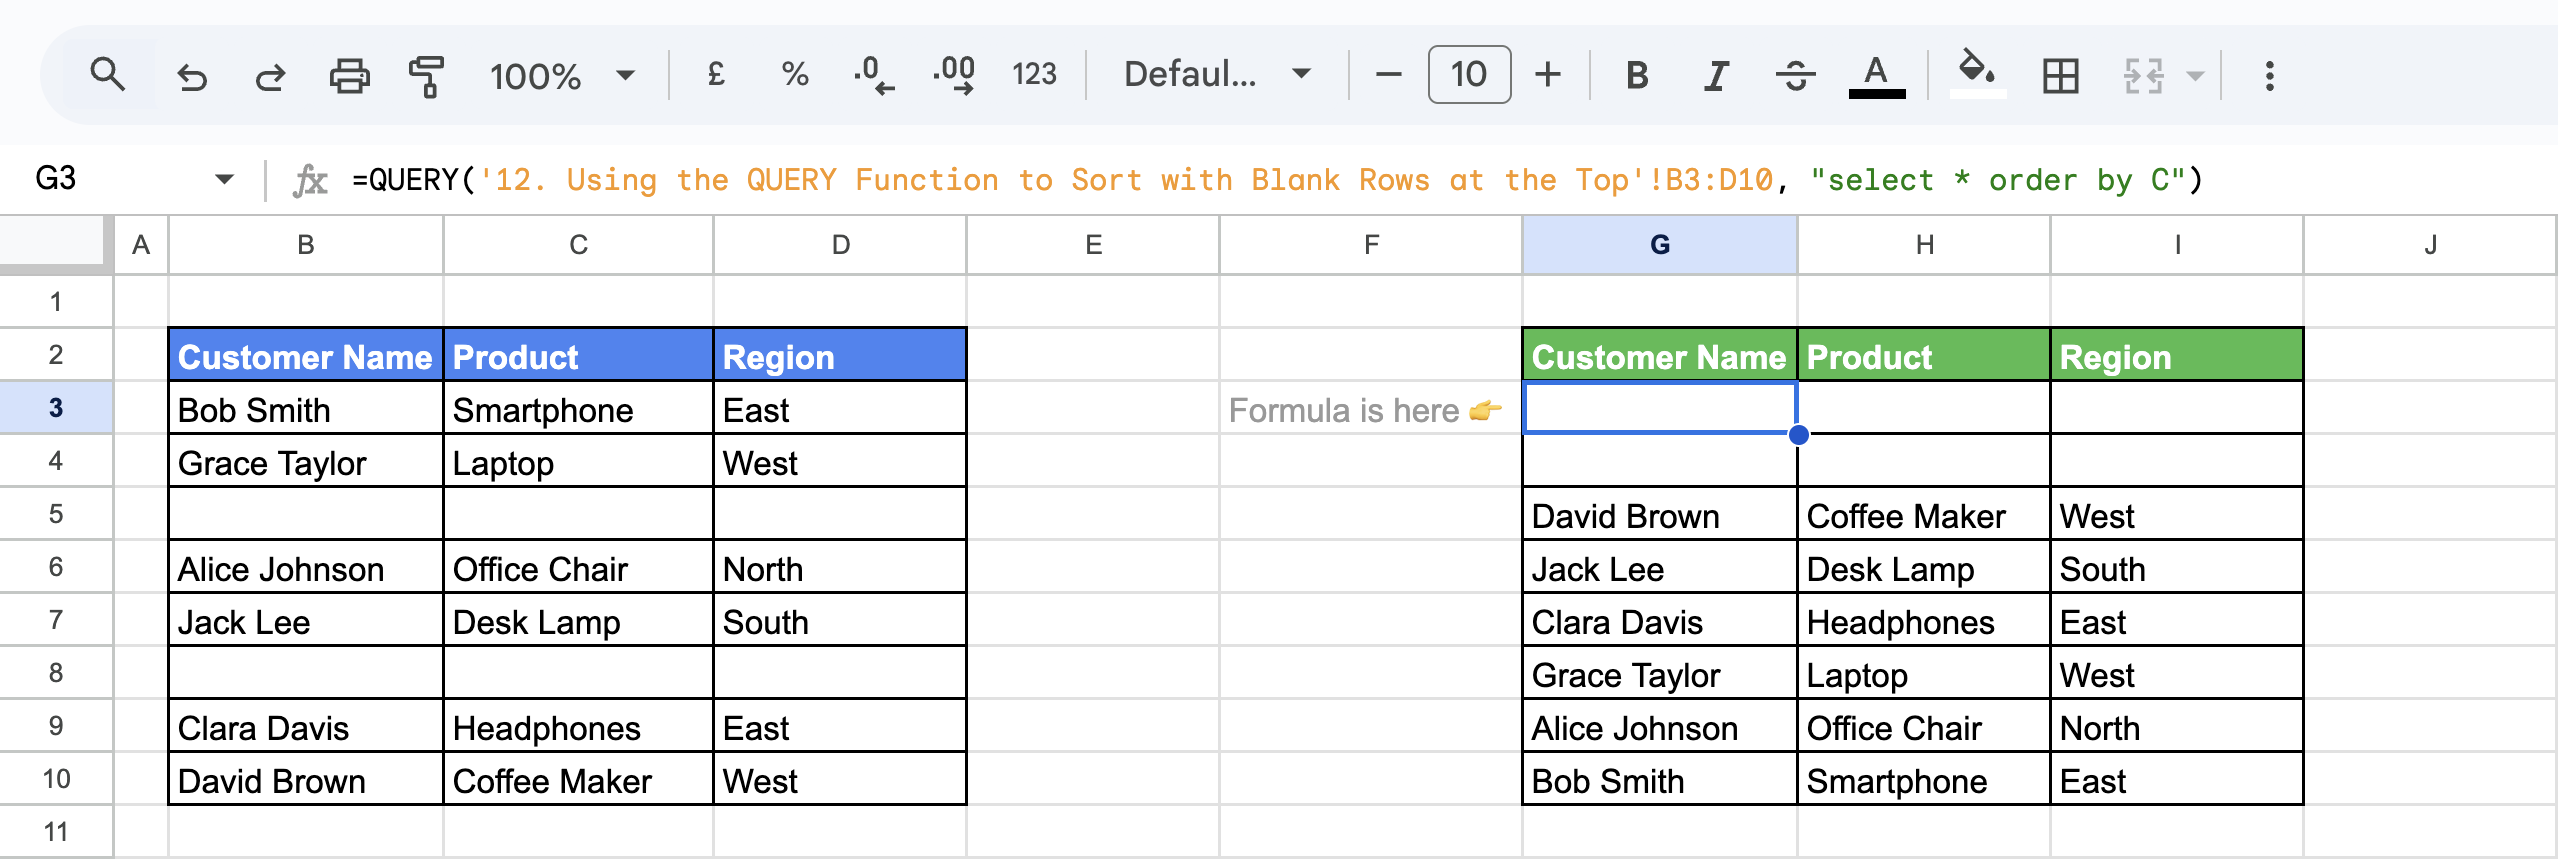Open the Name box dropdown arrow
2558x859 pixels.
point(224,180)
